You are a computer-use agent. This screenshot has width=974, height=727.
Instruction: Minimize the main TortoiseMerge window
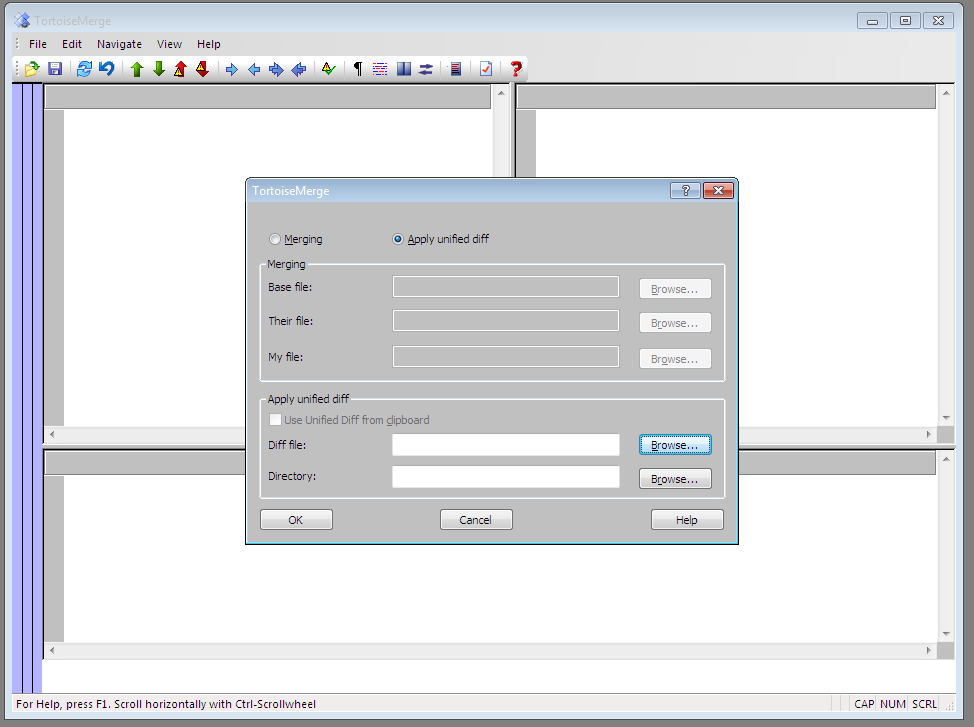[x=873, y=21]
